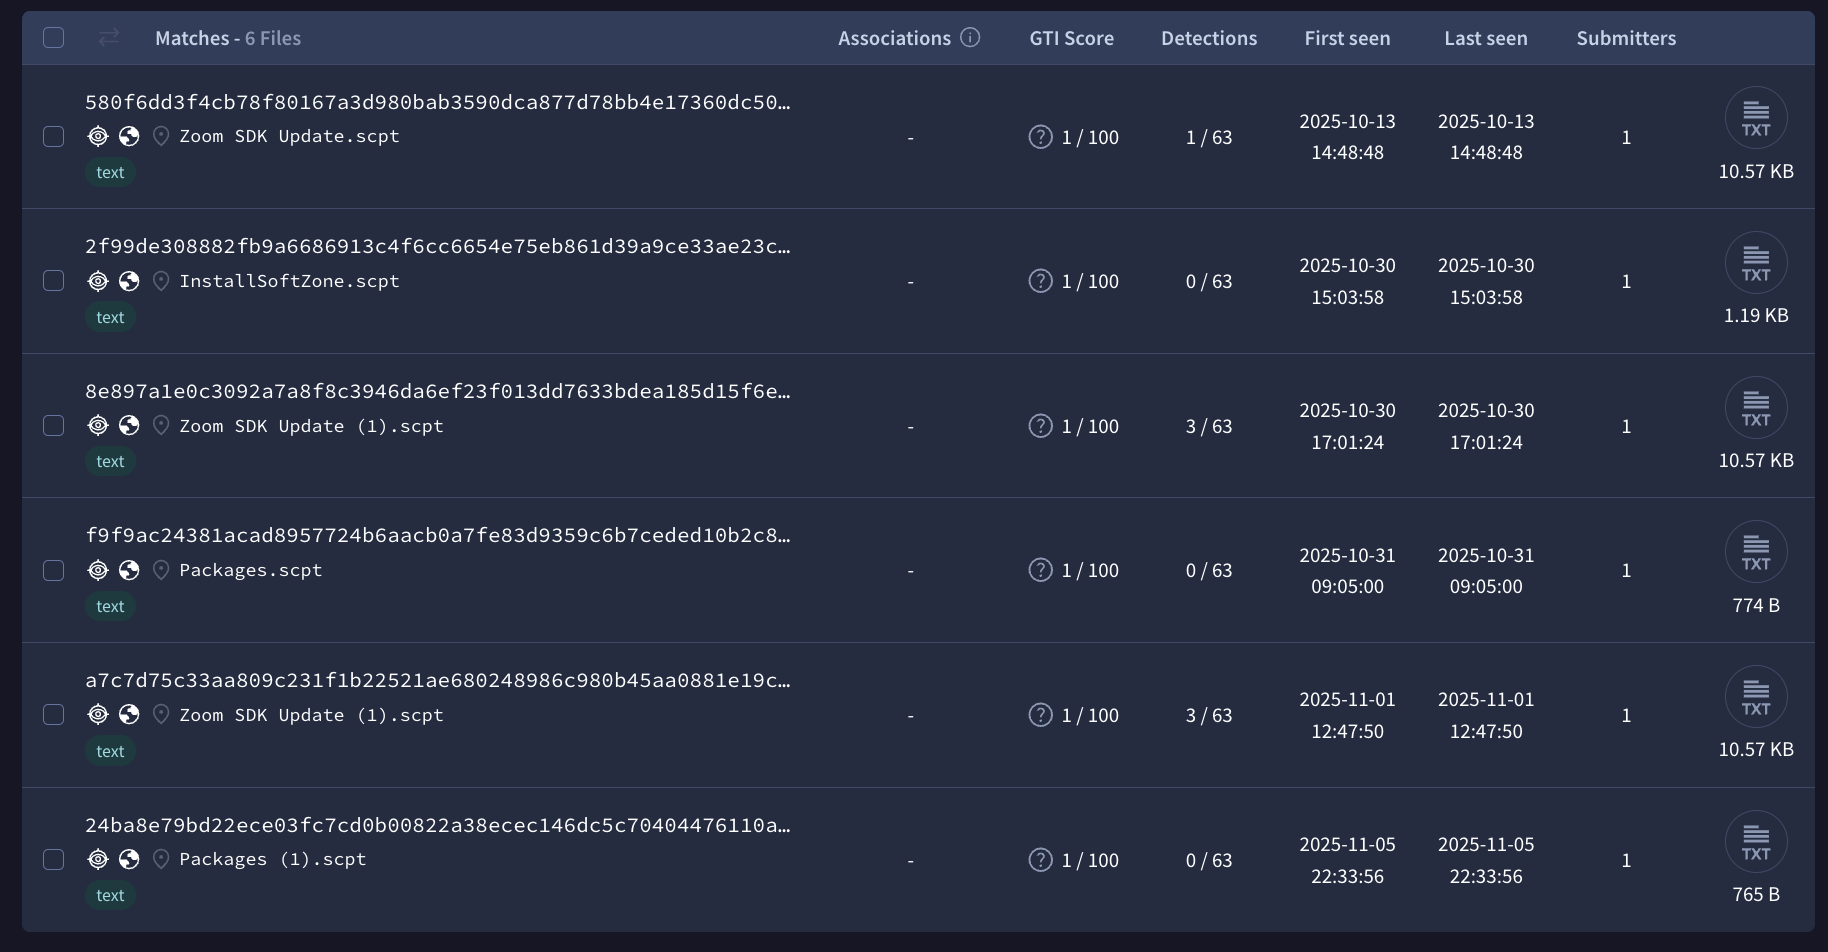The image size is (1828, 952).
Task: Check the box for hash 24ba8e79 row
Action: pos(54,859)
